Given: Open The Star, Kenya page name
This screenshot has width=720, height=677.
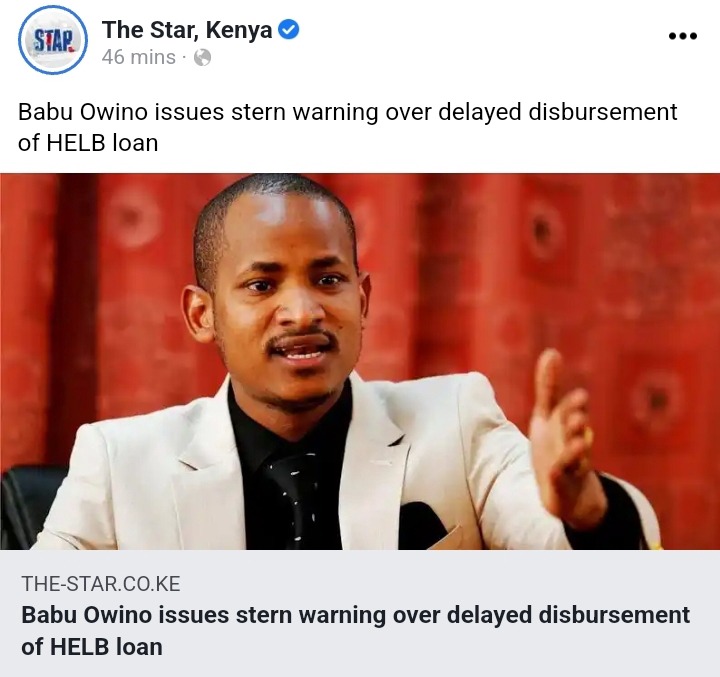Looking at the screenshot, I should point(187,30).
